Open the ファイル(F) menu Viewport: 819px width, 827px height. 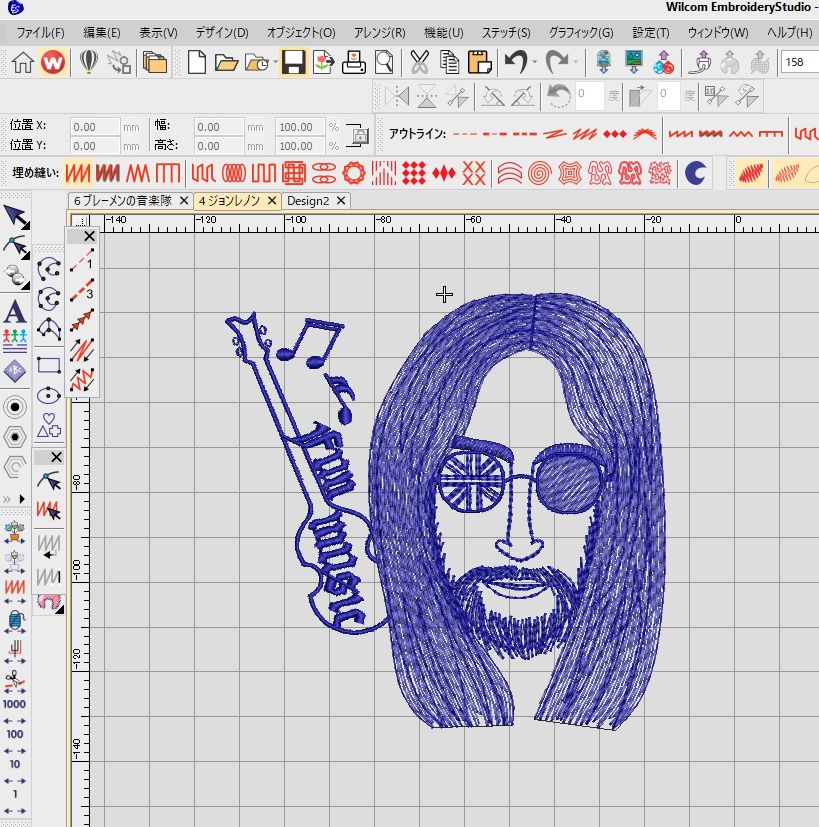[40, 33]
